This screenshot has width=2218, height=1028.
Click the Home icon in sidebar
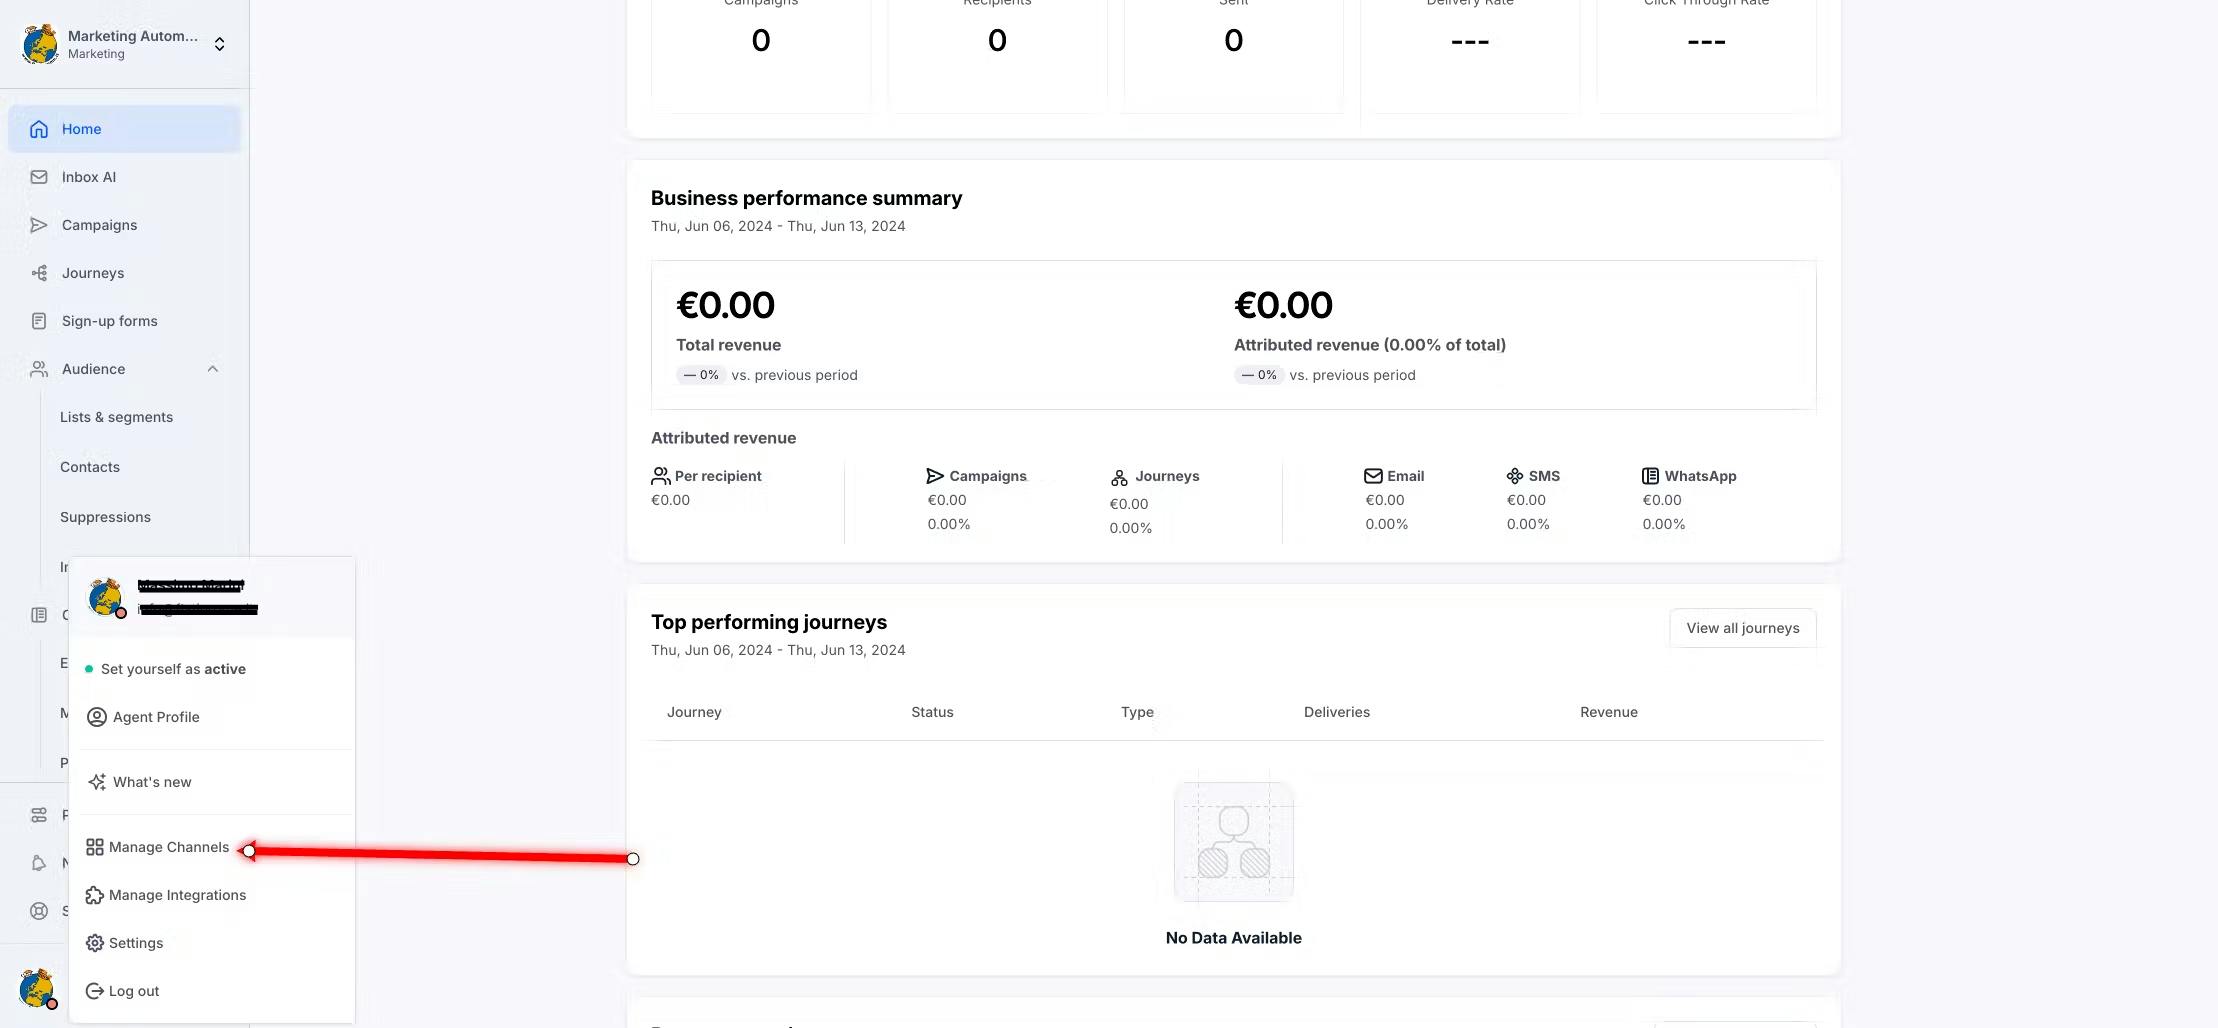(39, 129)
